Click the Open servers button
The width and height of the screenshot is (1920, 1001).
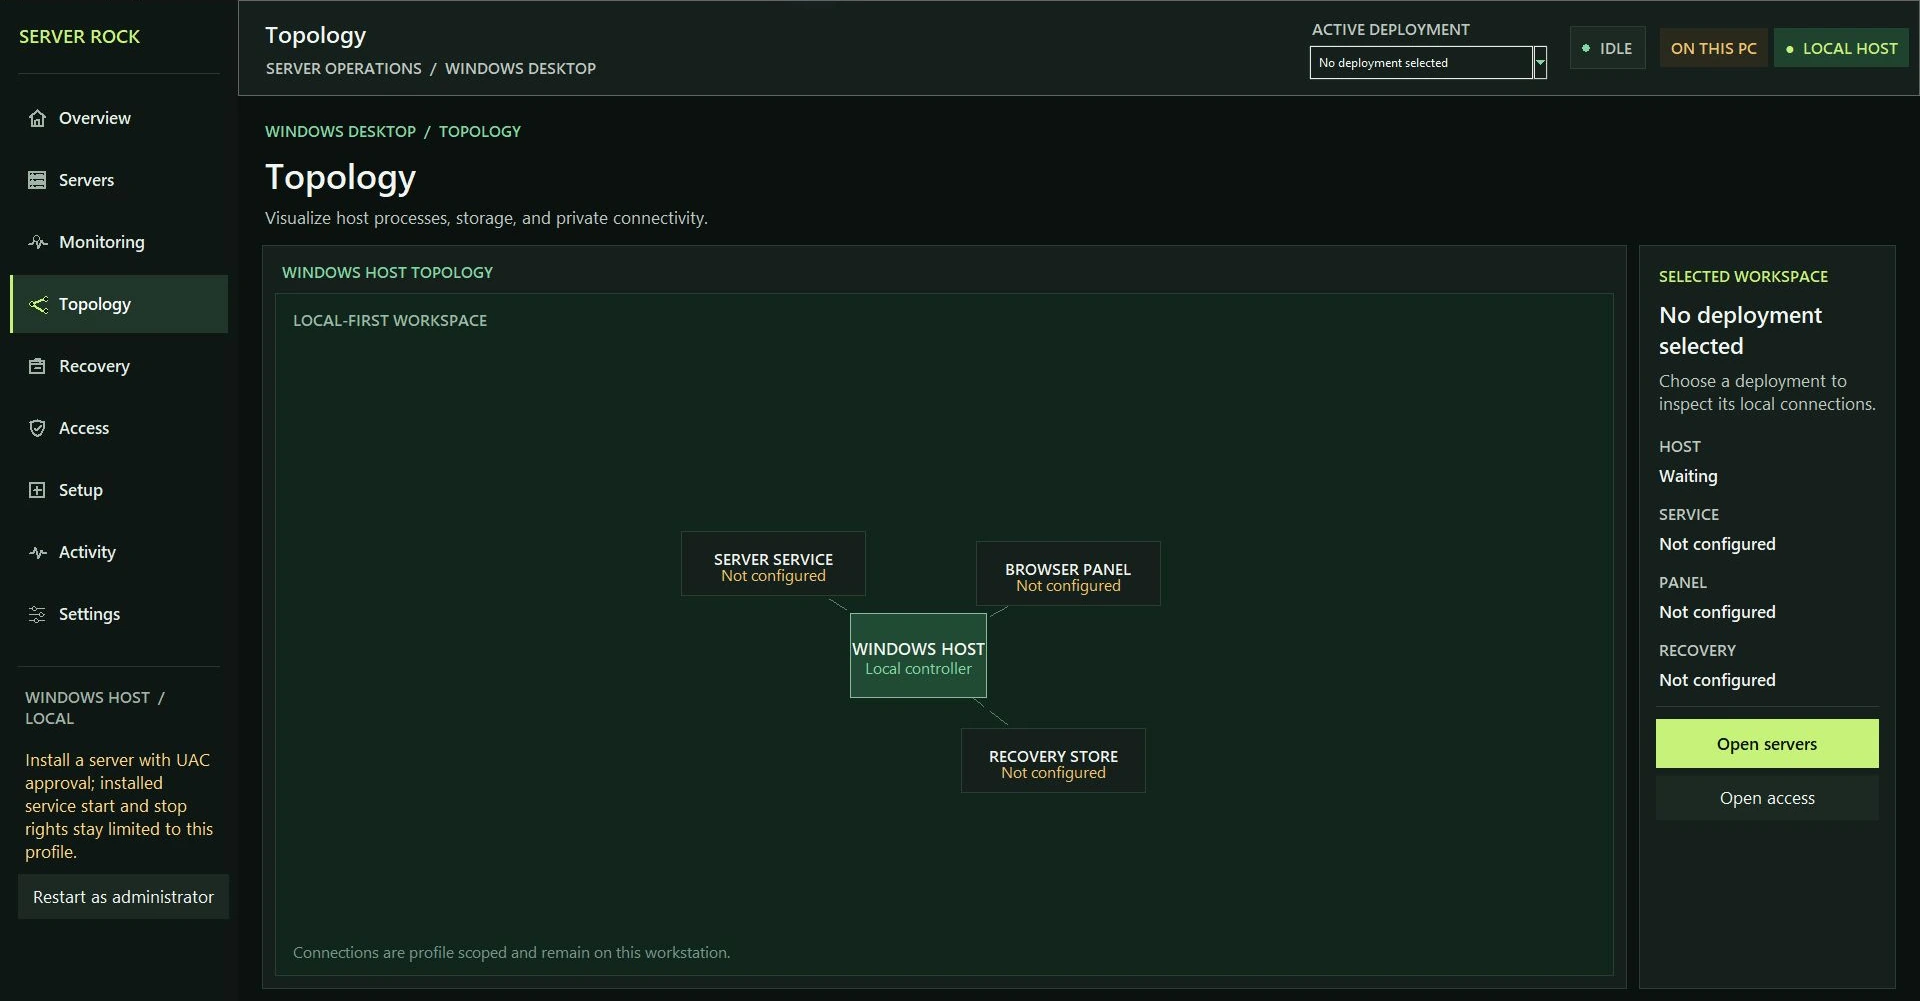(1767, 744)
